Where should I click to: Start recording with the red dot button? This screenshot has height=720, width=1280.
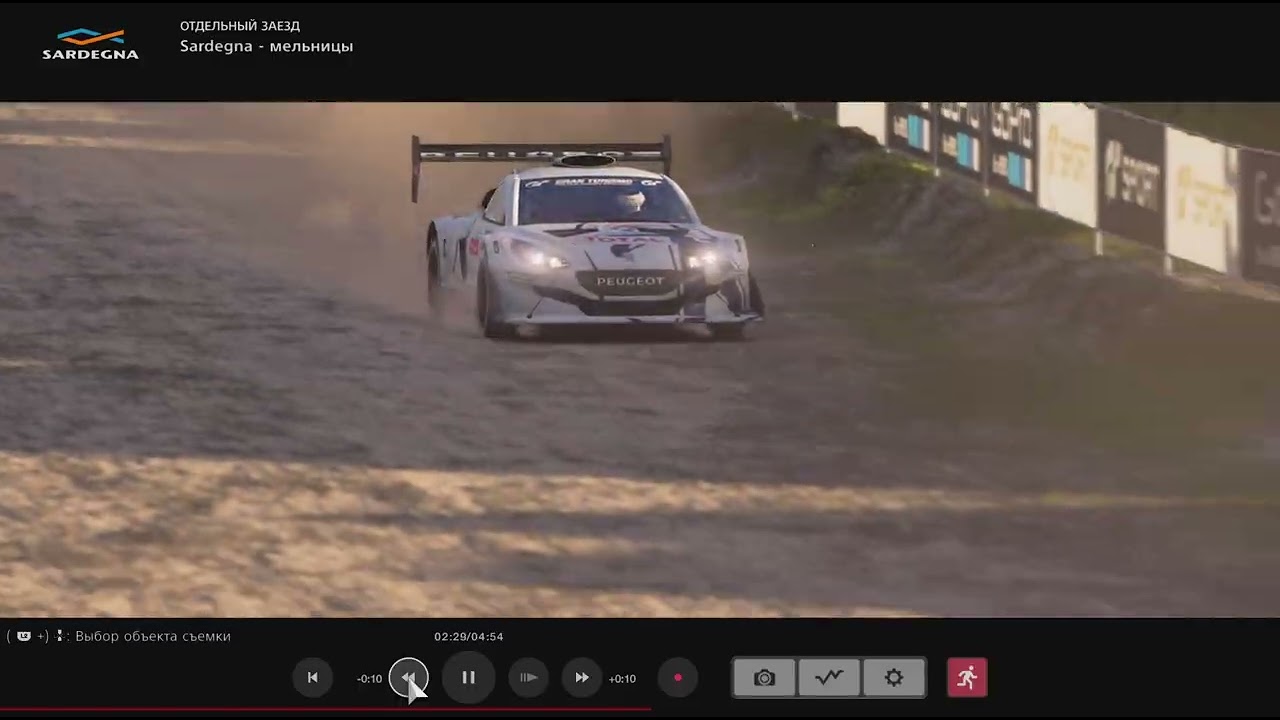click(678, 677)
